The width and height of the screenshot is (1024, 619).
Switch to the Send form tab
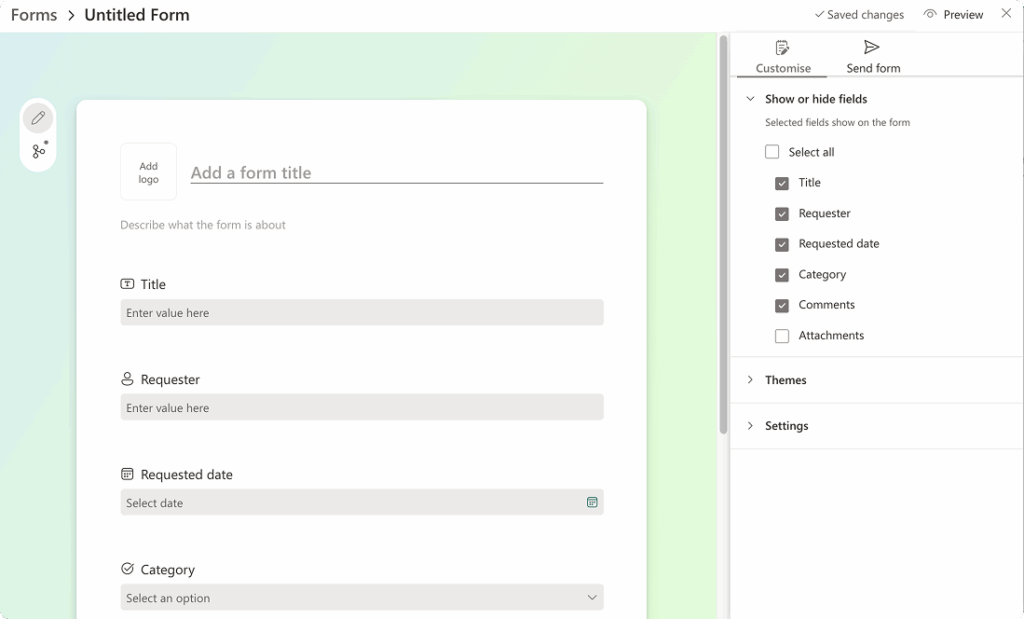coord(871,55)
